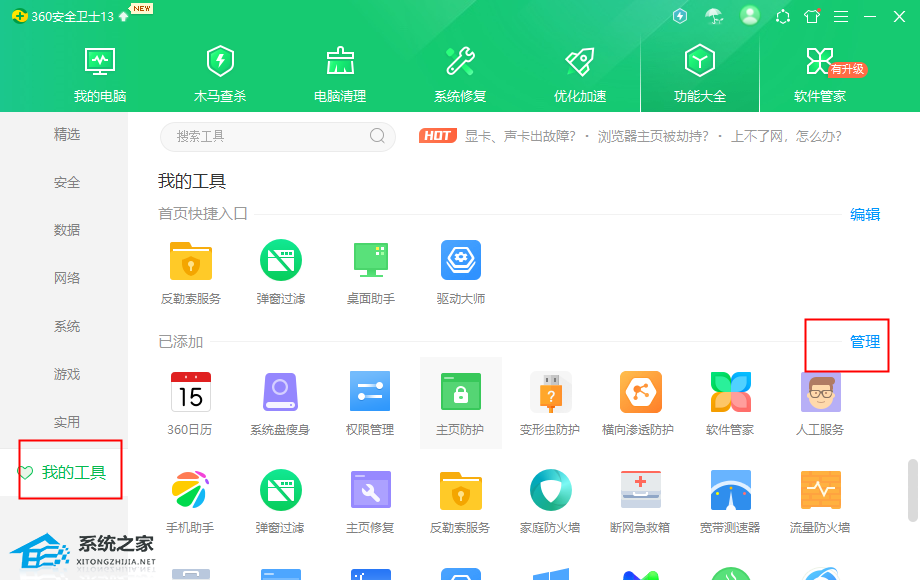
Task: Launch 手机助手 colorful icon
Action: click(190, 490)
